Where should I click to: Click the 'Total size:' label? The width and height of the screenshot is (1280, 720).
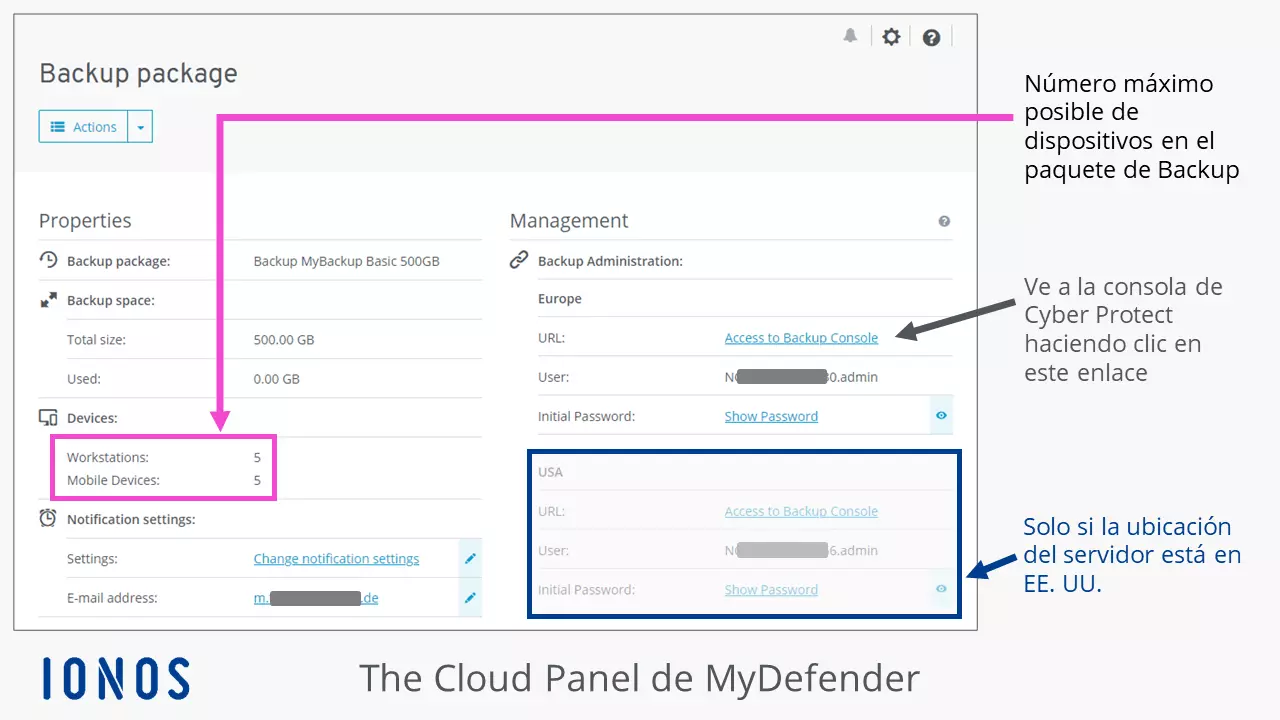pyautogui.click(x=96, y=340)
